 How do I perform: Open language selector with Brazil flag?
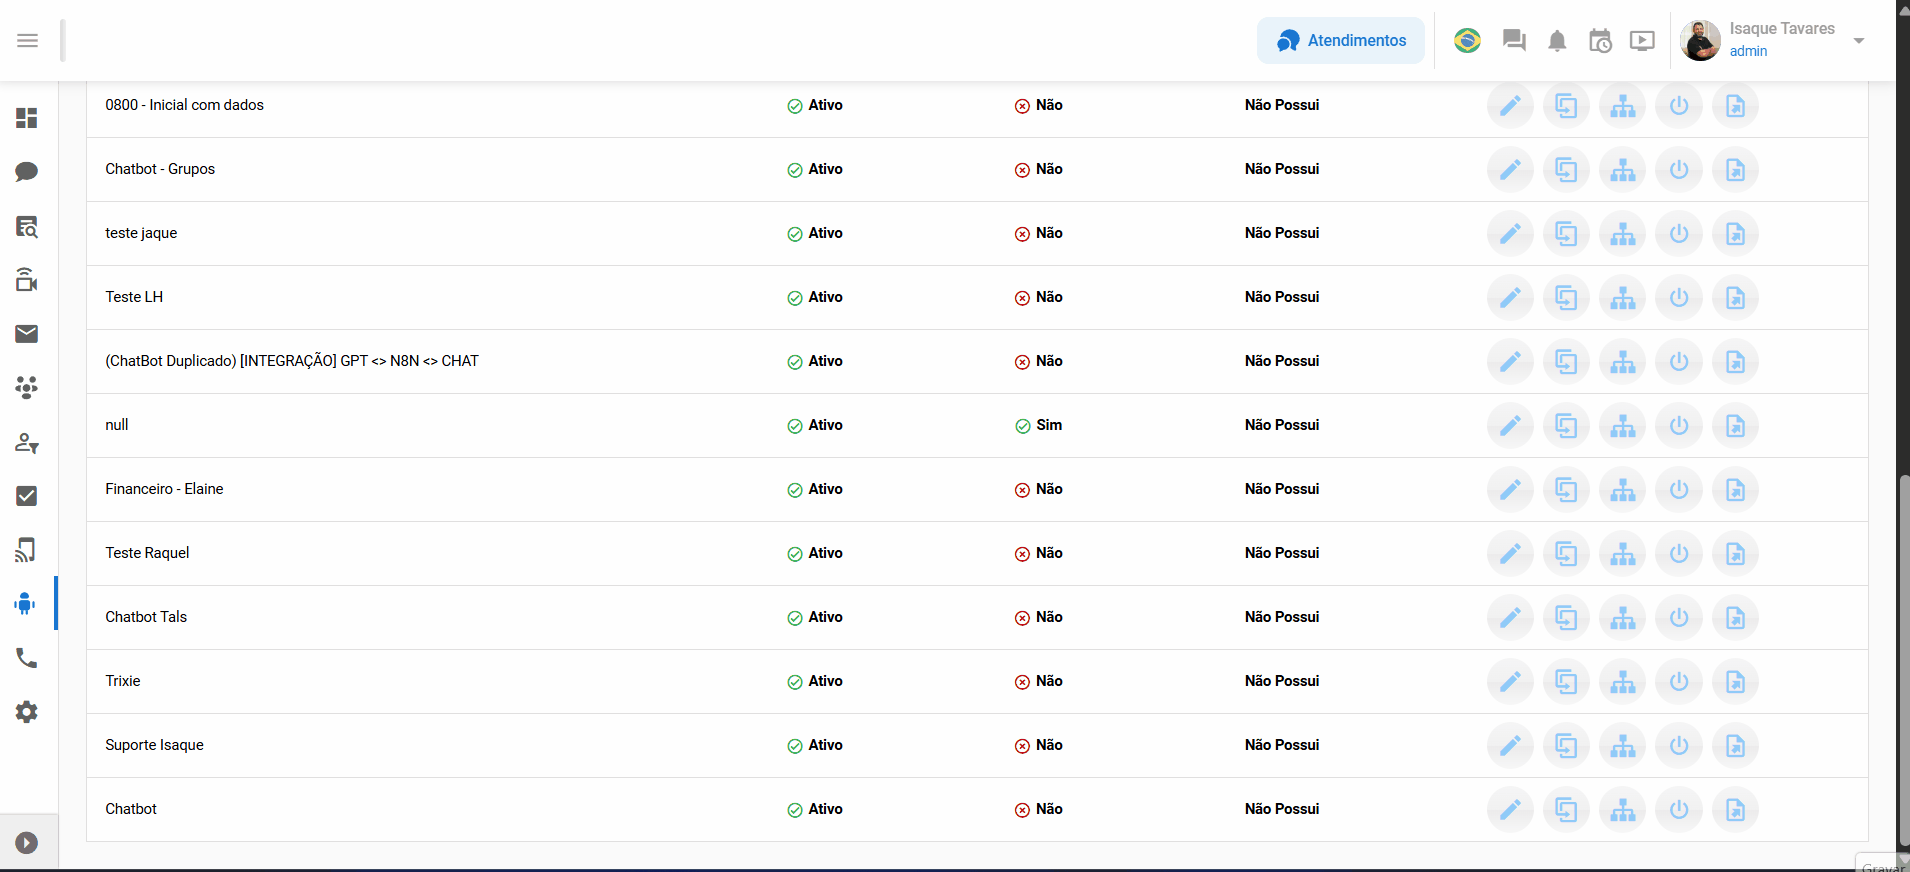click(x=1467, y=41)
